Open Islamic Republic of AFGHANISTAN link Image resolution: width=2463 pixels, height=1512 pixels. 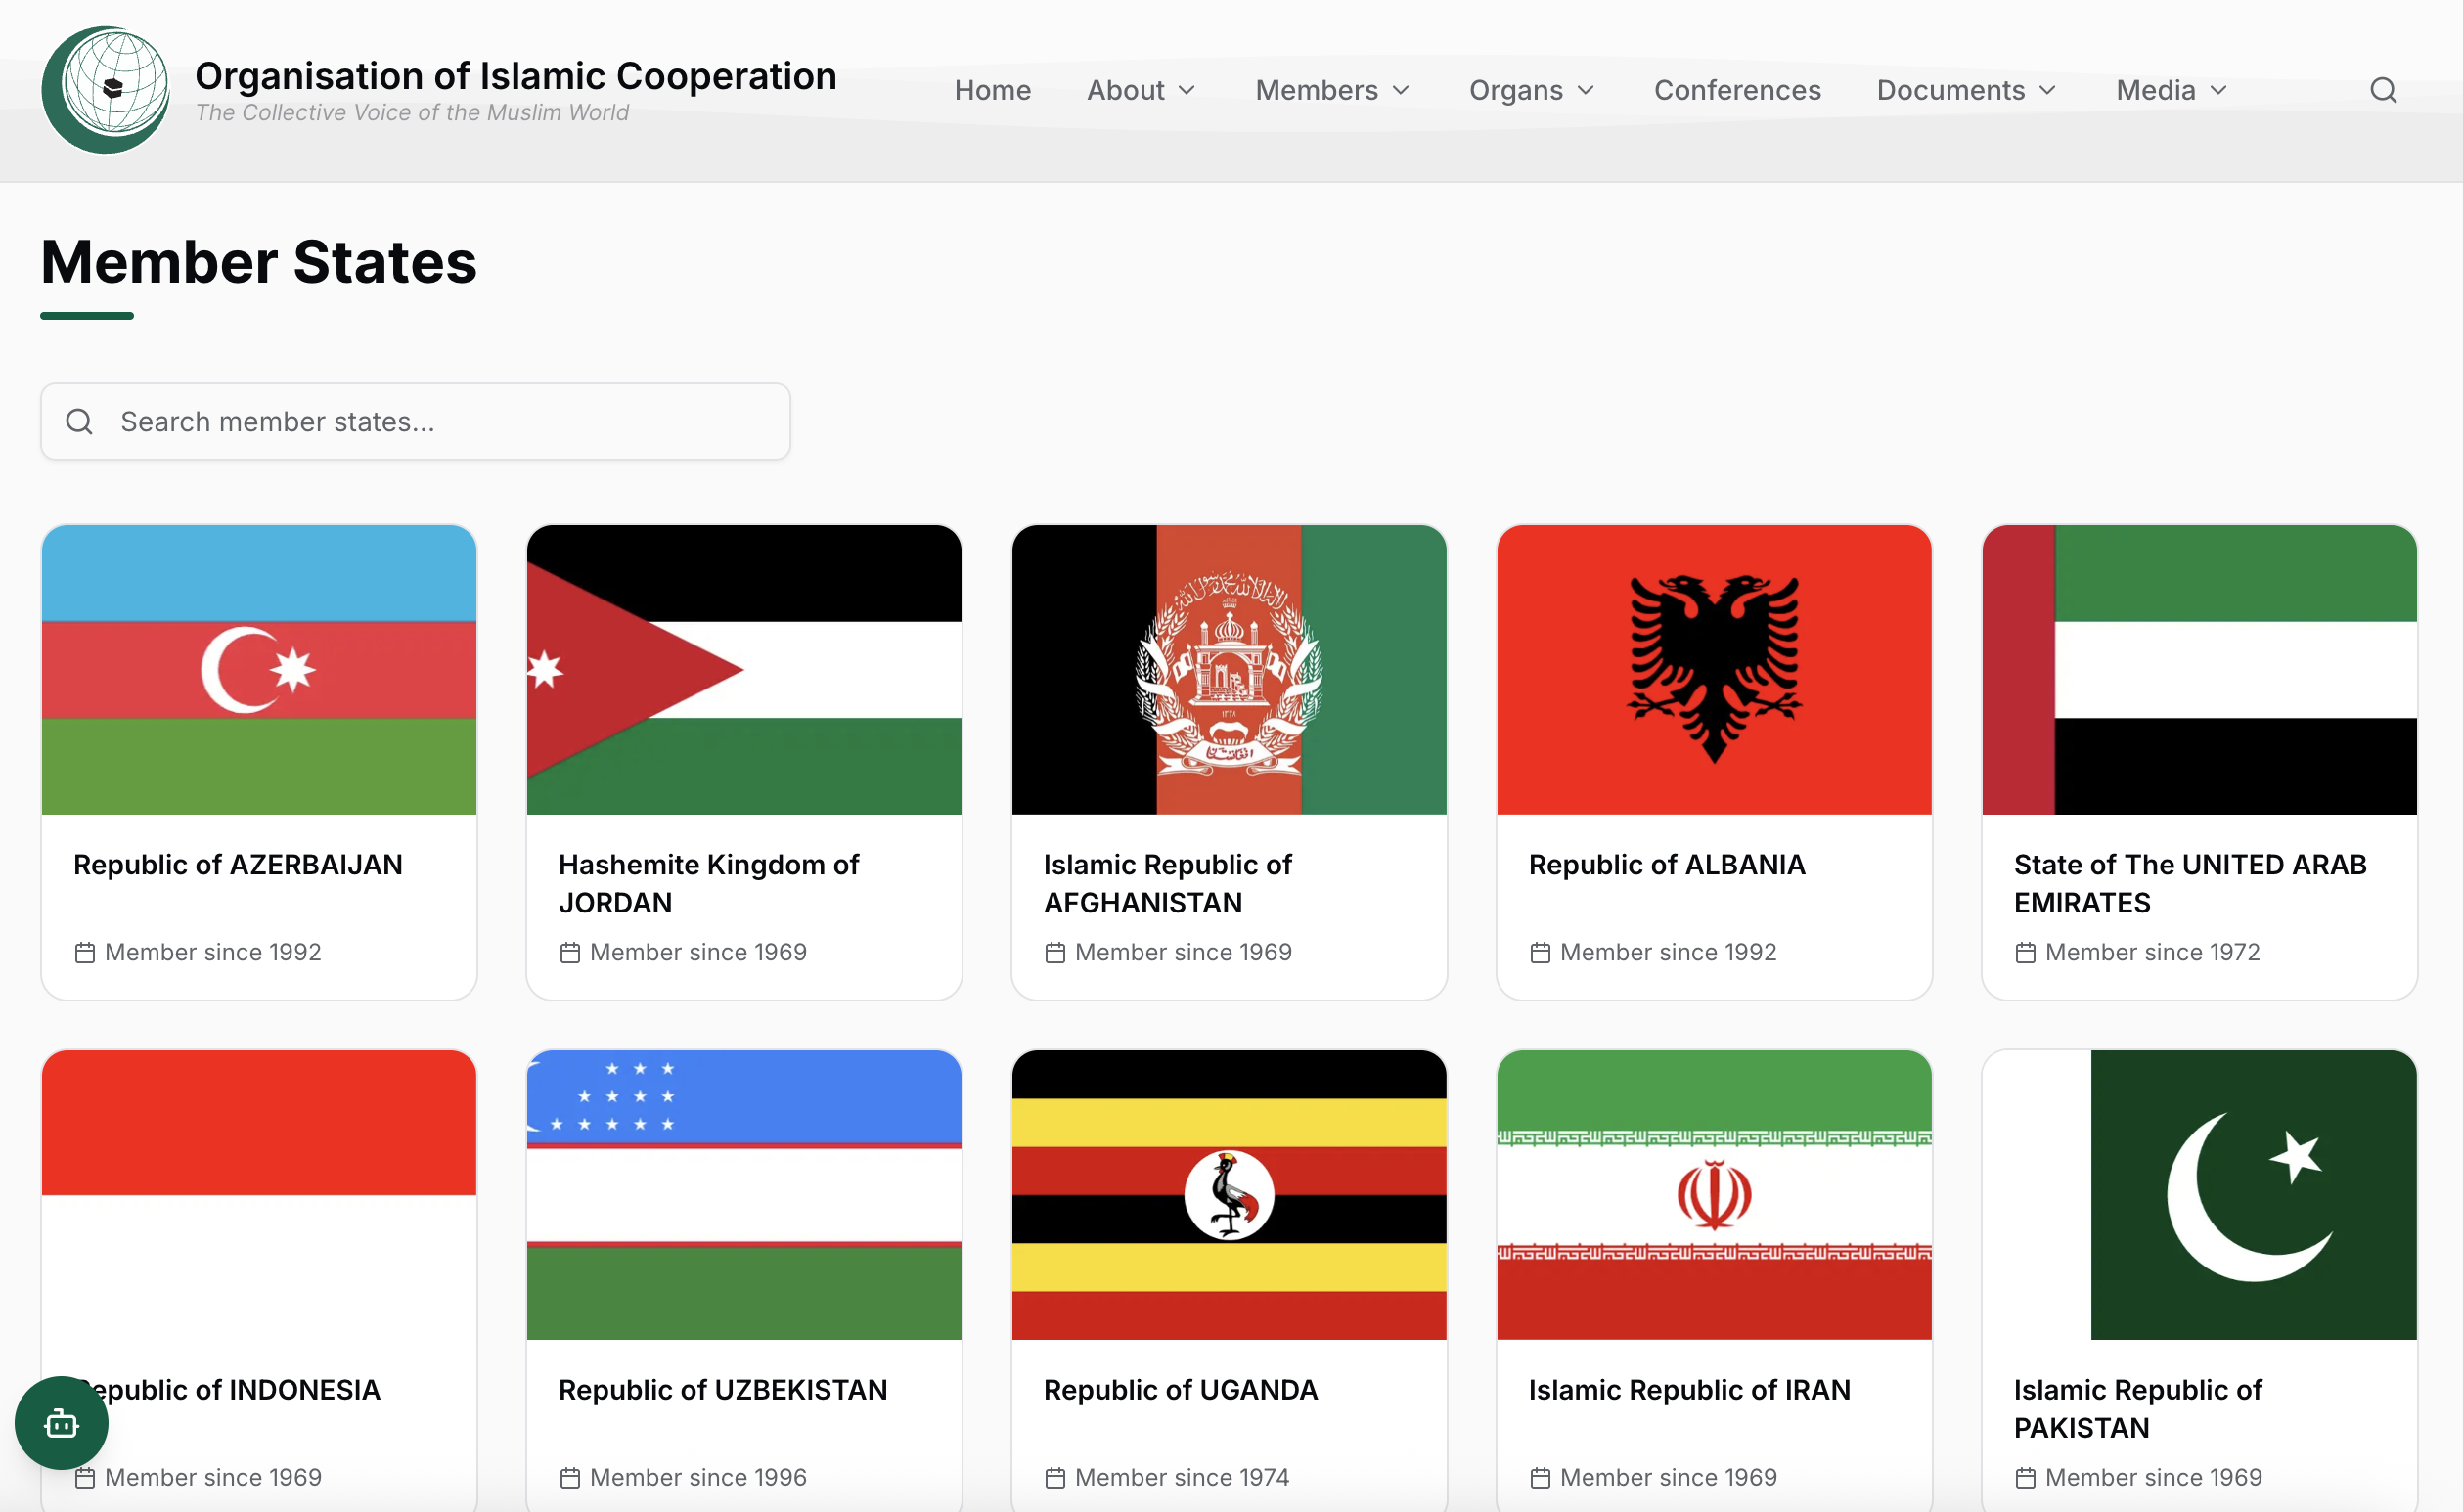click(x=1167, y=884)
